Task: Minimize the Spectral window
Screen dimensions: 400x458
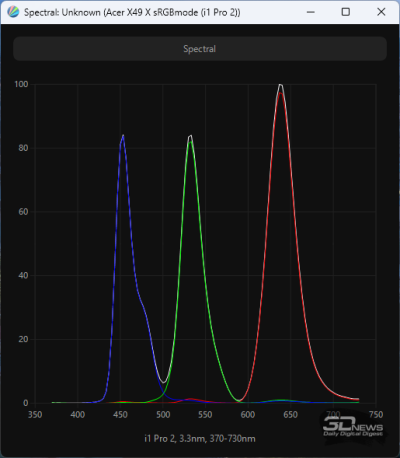Action: pos(311,12)
